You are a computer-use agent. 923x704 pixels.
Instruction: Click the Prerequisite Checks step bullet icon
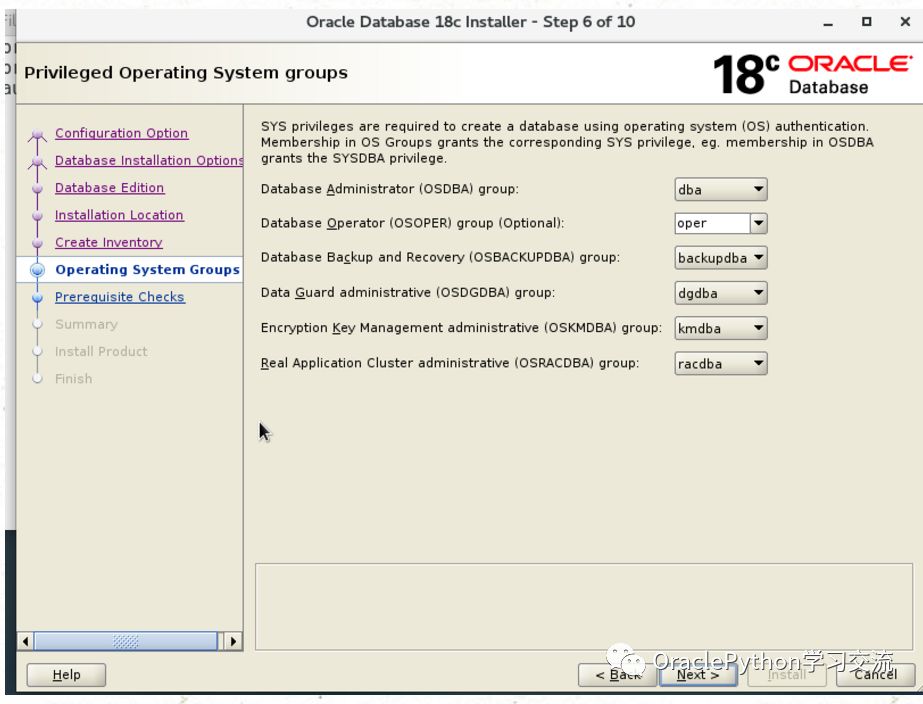pyautogui.click(x=38, y=298)
